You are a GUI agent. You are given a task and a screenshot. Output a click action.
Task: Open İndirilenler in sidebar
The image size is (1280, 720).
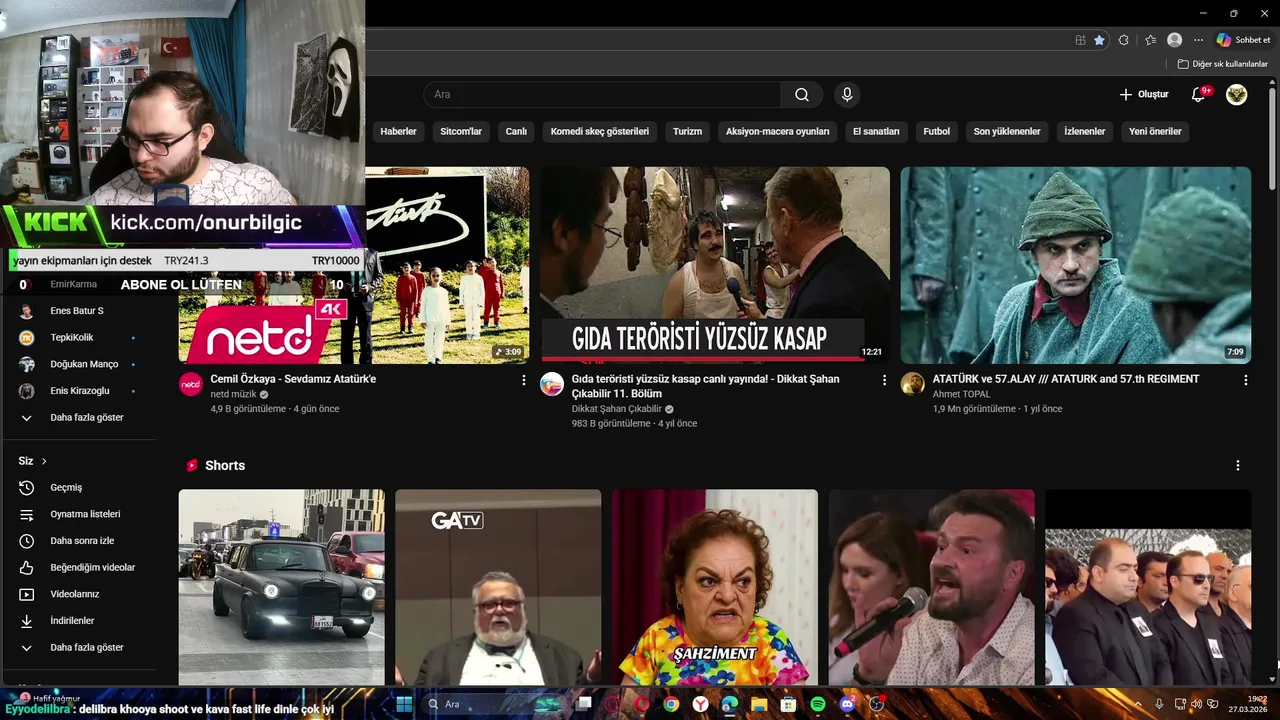tap(72, 621)
